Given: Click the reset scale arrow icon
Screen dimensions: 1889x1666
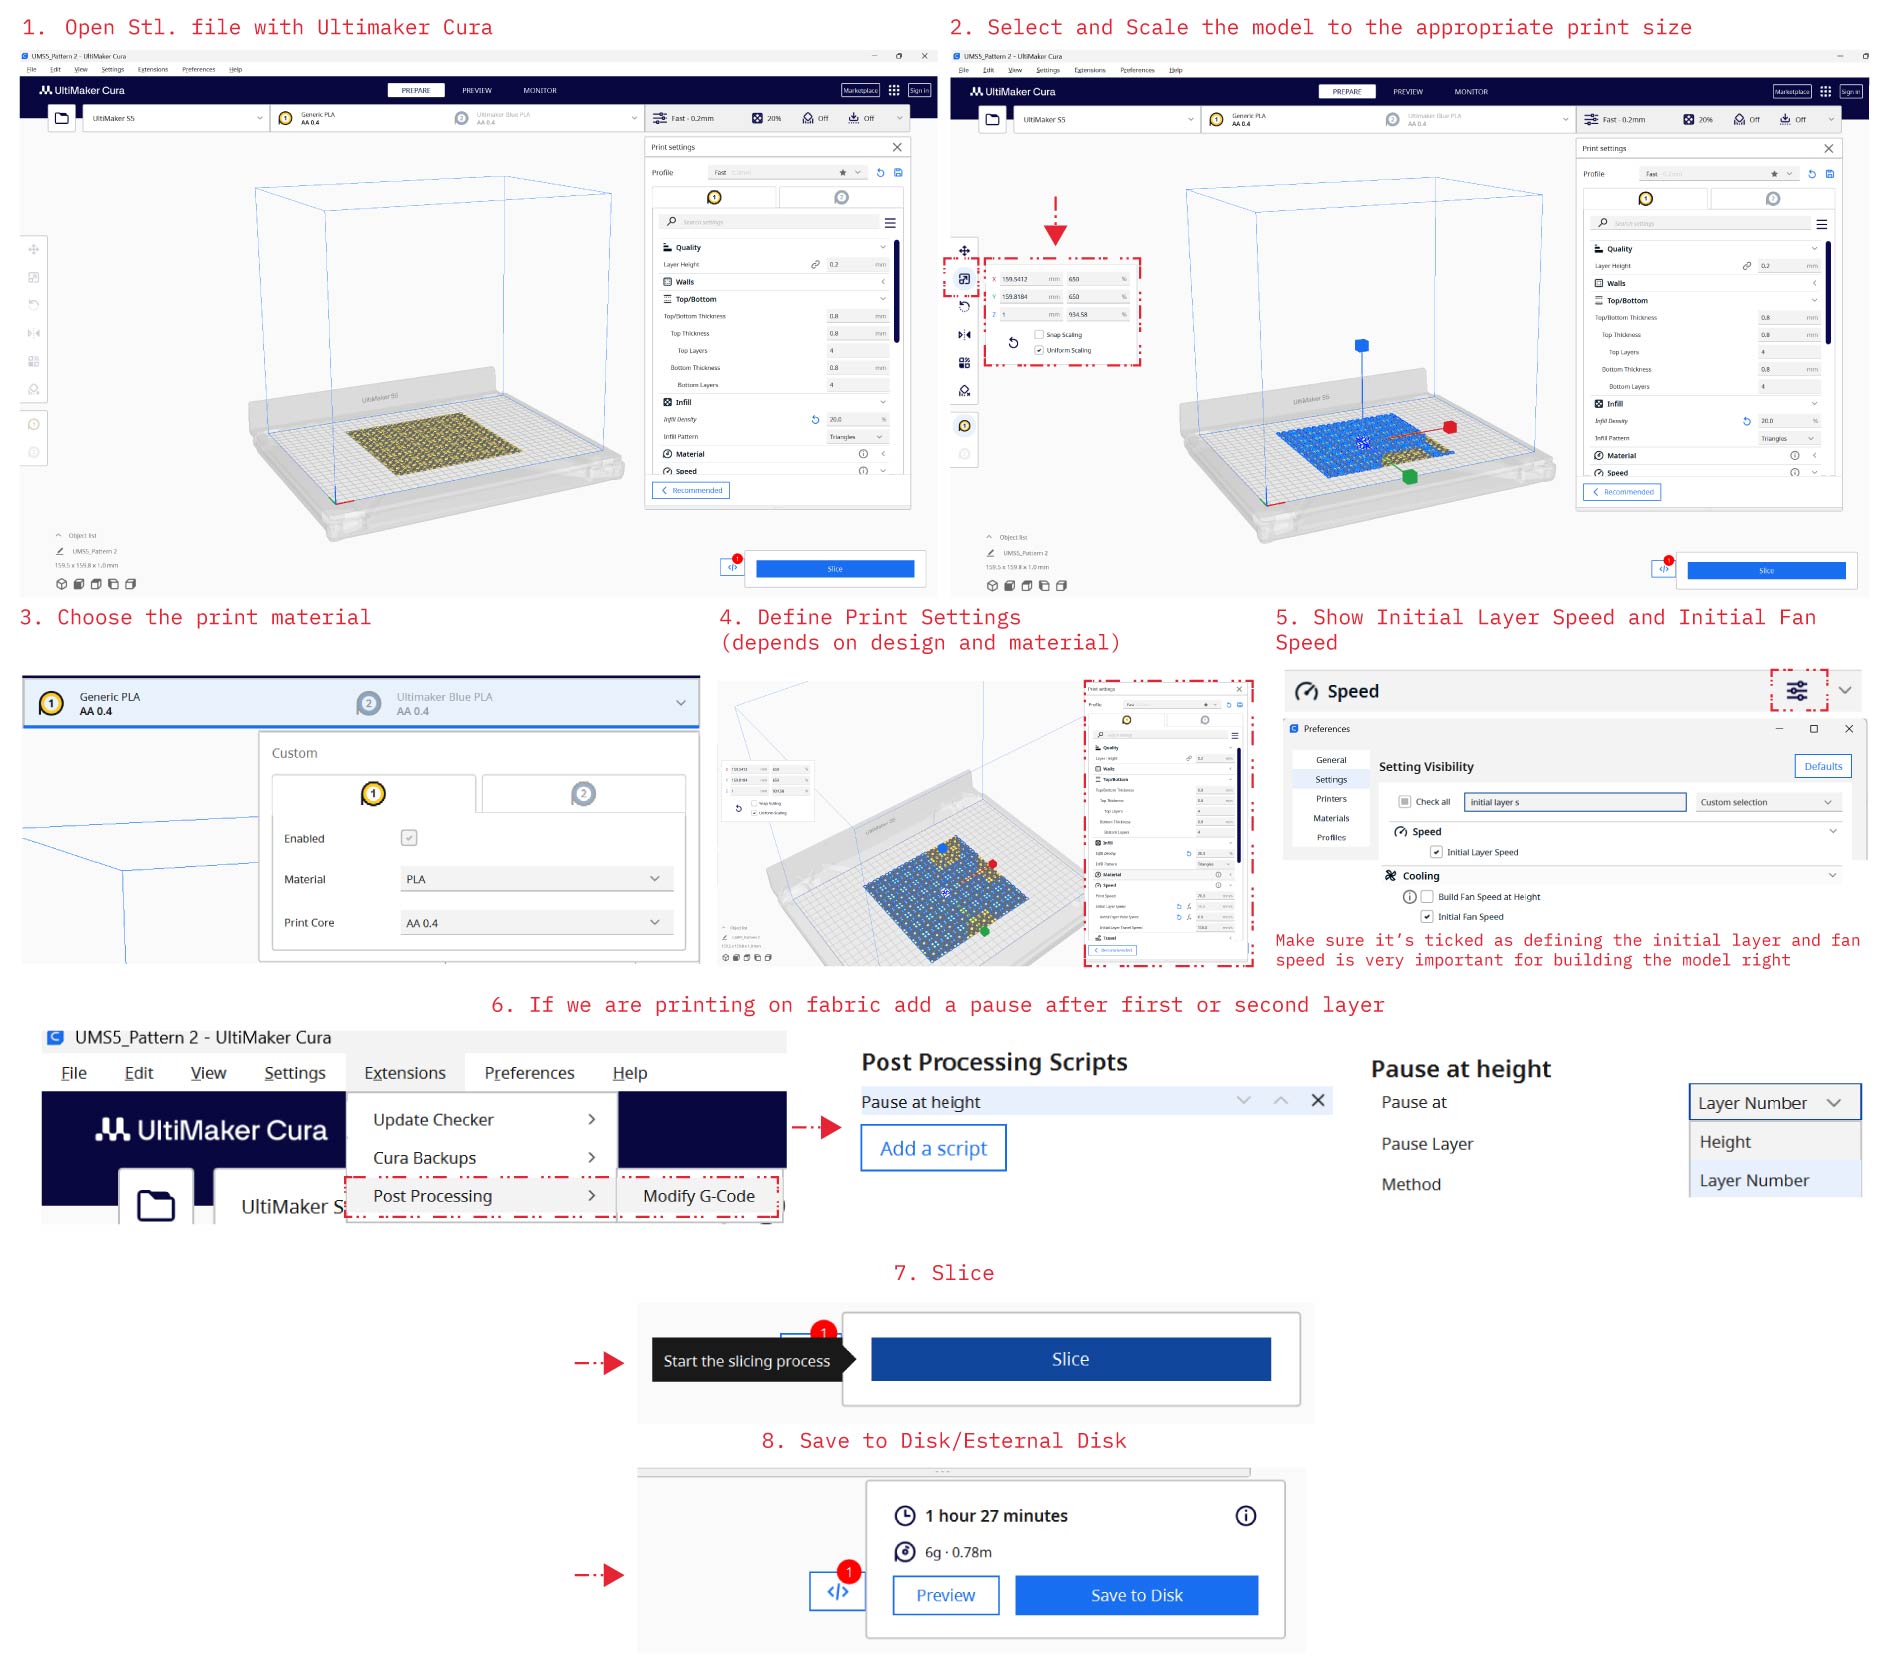Looking at the screenshot, I should (1013, 343).
